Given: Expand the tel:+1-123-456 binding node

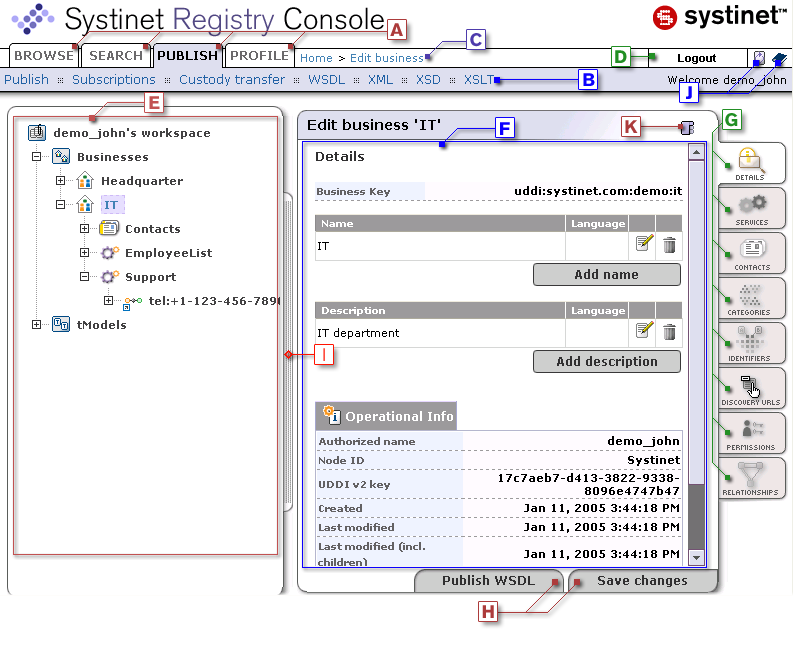Looking at the screenshot, I should (x=108, y=300).
